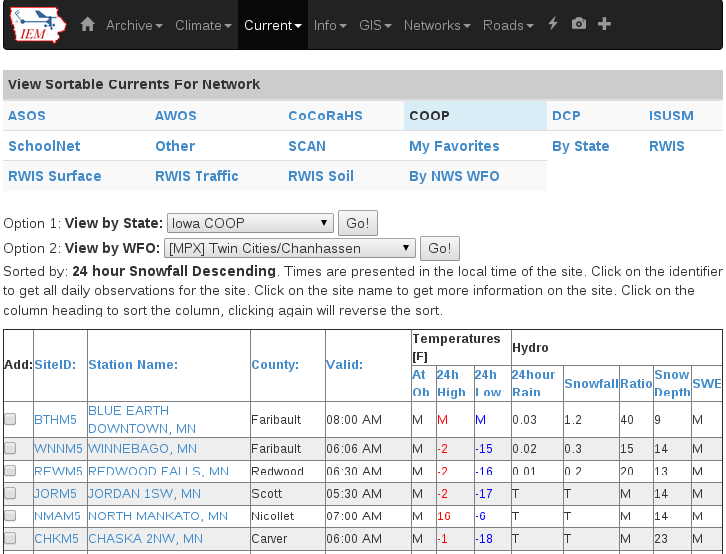Open NORTH MANKATO, MN station info

tap(158, 516)
